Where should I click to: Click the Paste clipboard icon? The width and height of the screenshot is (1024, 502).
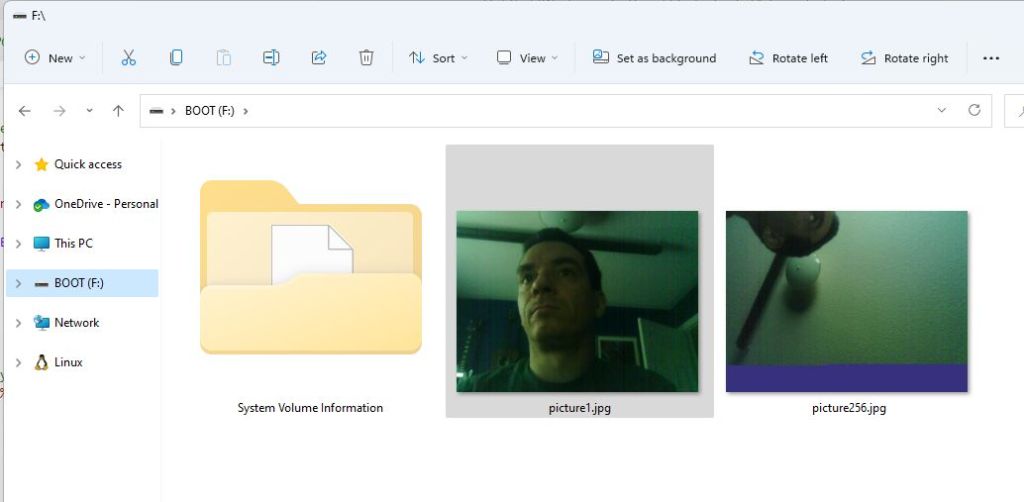223,57
